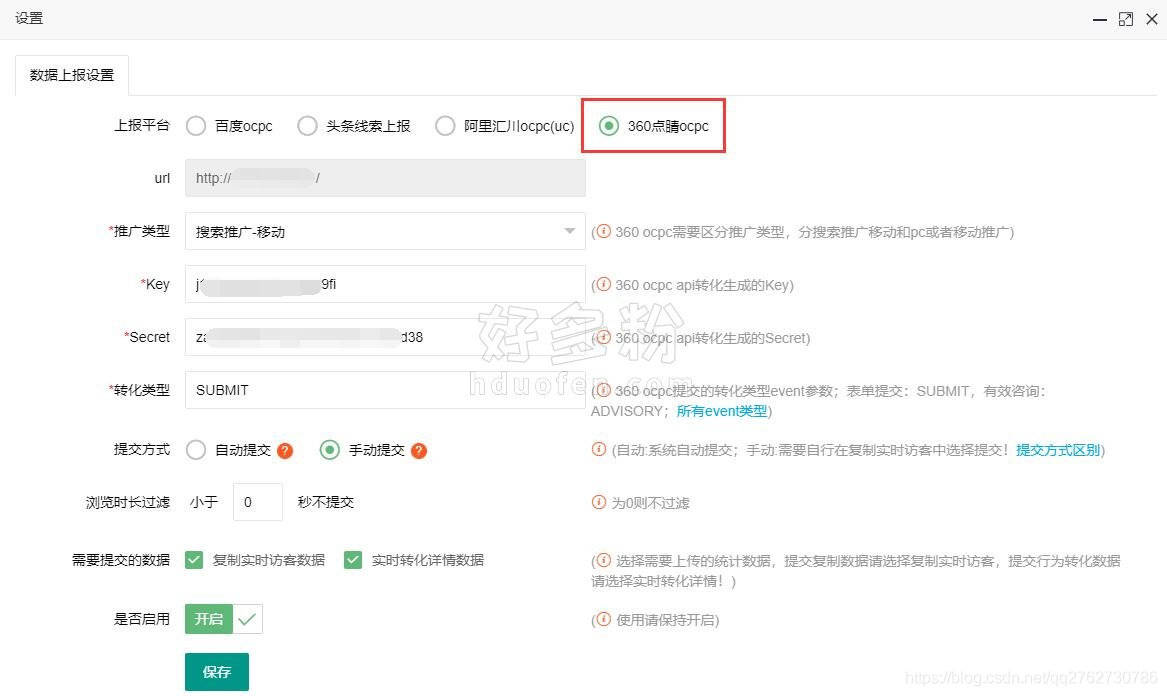Uncheck 实时转化详情数据 checkbox
This screenshot has width=1167, height=696.
pyautogui.click(x=353, y=560)
